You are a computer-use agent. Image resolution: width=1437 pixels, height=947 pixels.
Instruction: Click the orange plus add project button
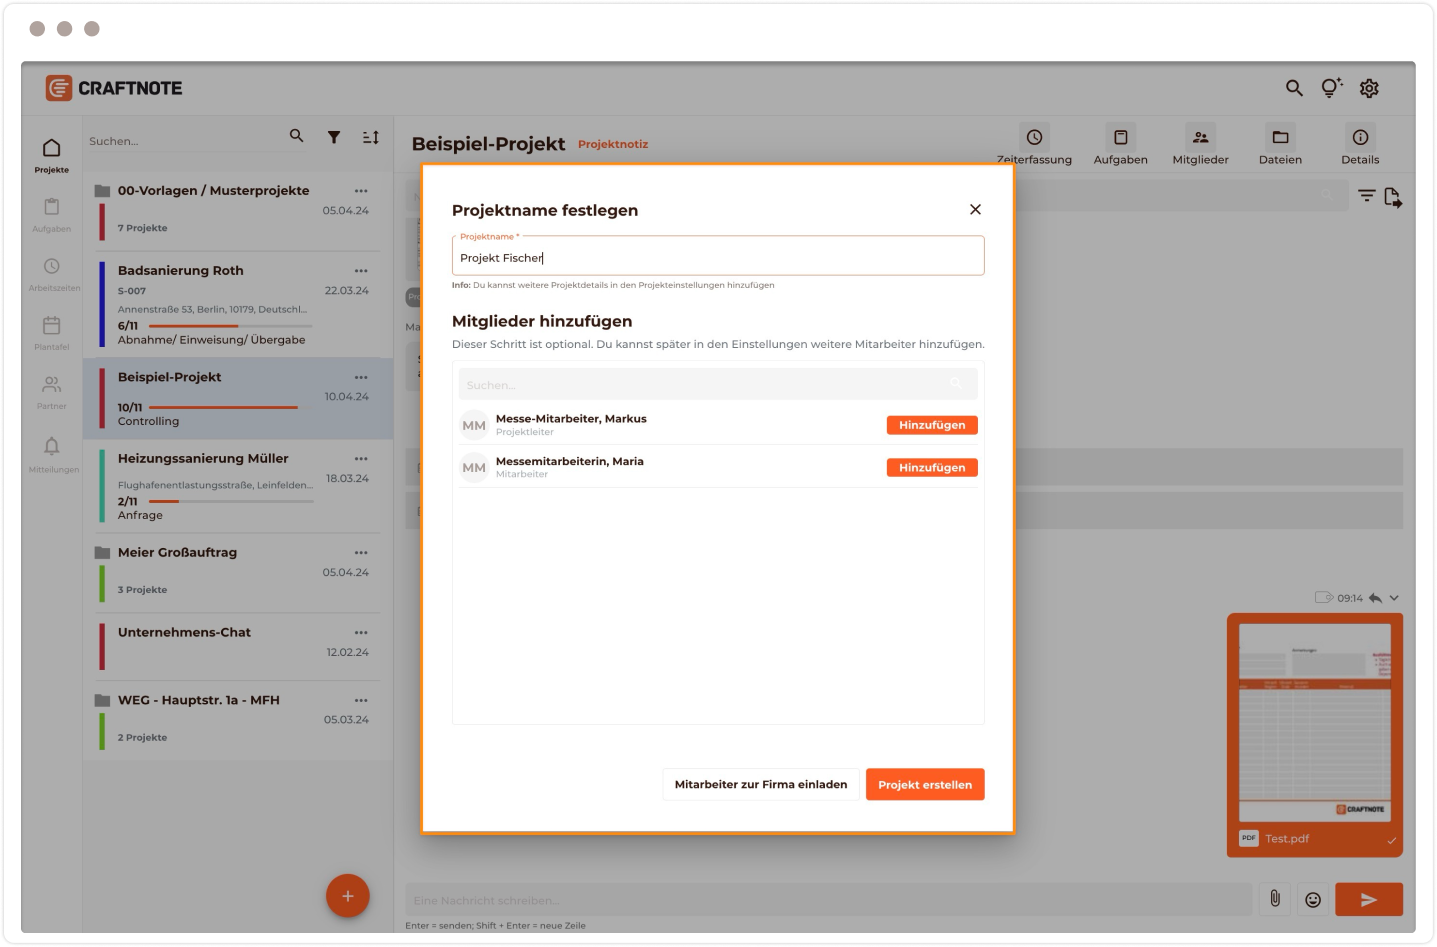tap(348, 896)
